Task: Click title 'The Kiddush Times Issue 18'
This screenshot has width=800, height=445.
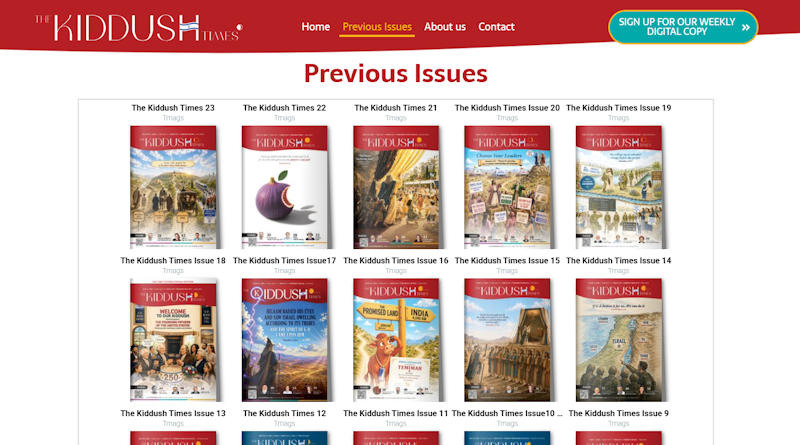Action: [173, 260]
